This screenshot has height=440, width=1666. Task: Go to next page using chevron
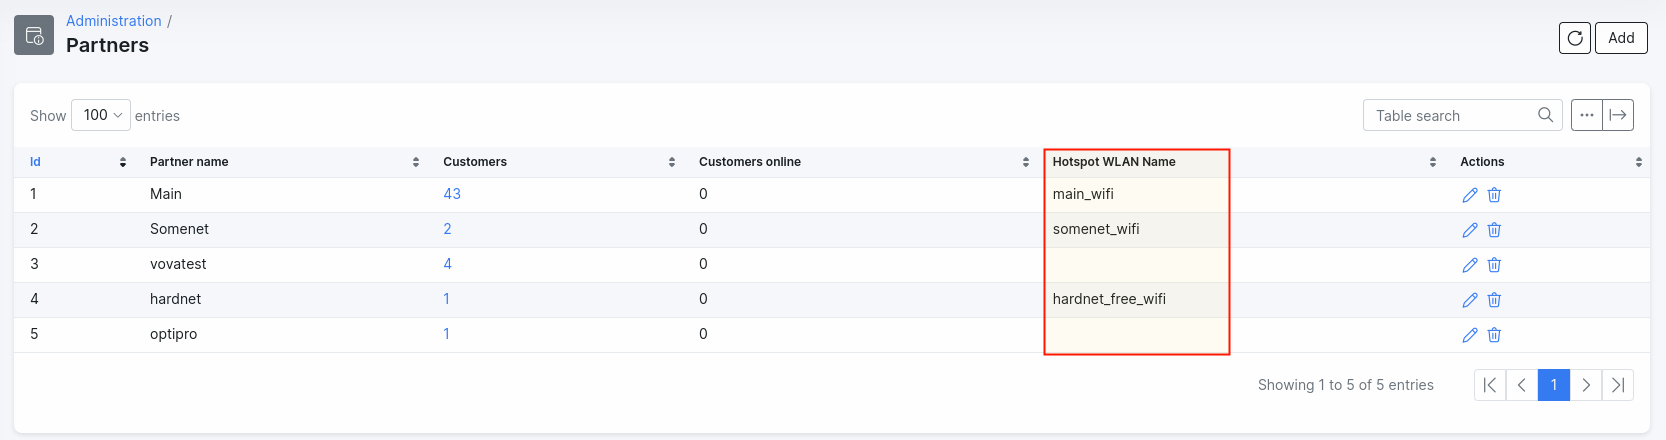point(1585,385)
